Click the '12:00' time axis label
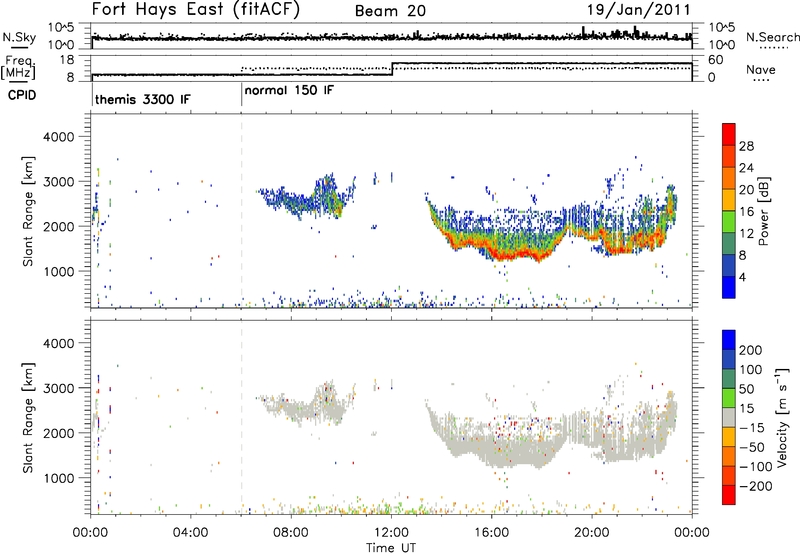The height and width of the screenshot is (554, 800). click(391, 533)
